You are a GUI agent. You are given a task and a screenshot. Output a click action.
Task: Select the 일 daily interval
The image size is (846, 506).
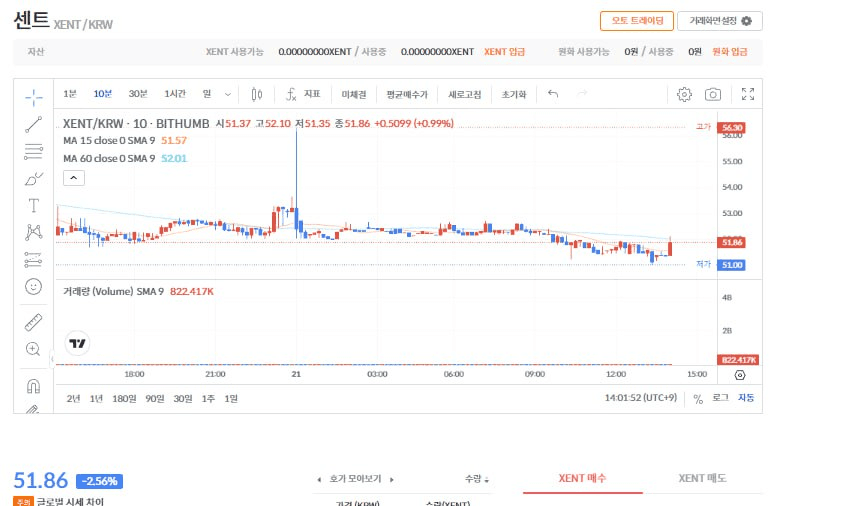tap(207, 94)
